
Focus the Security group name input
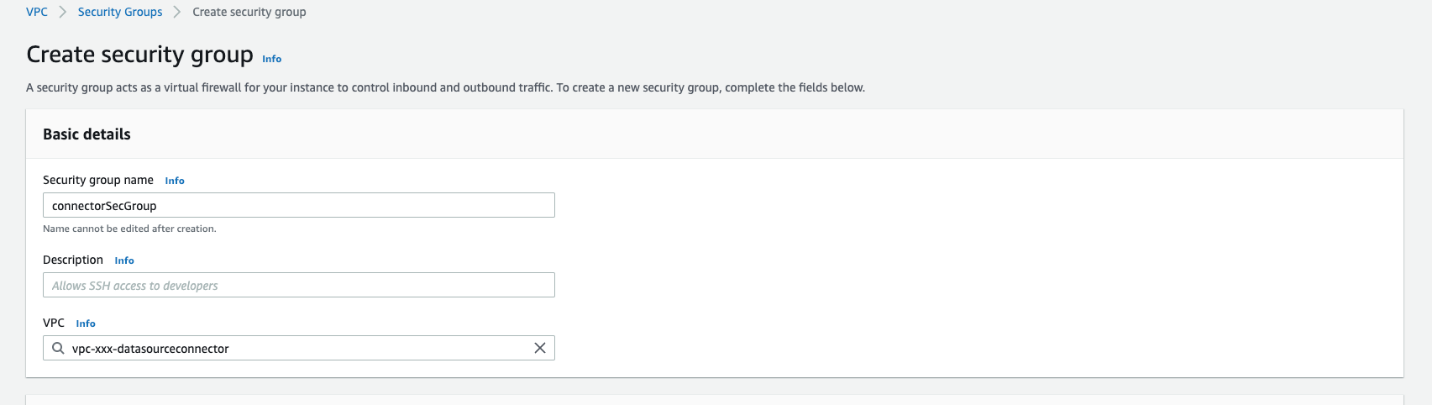tap(298, 205)
